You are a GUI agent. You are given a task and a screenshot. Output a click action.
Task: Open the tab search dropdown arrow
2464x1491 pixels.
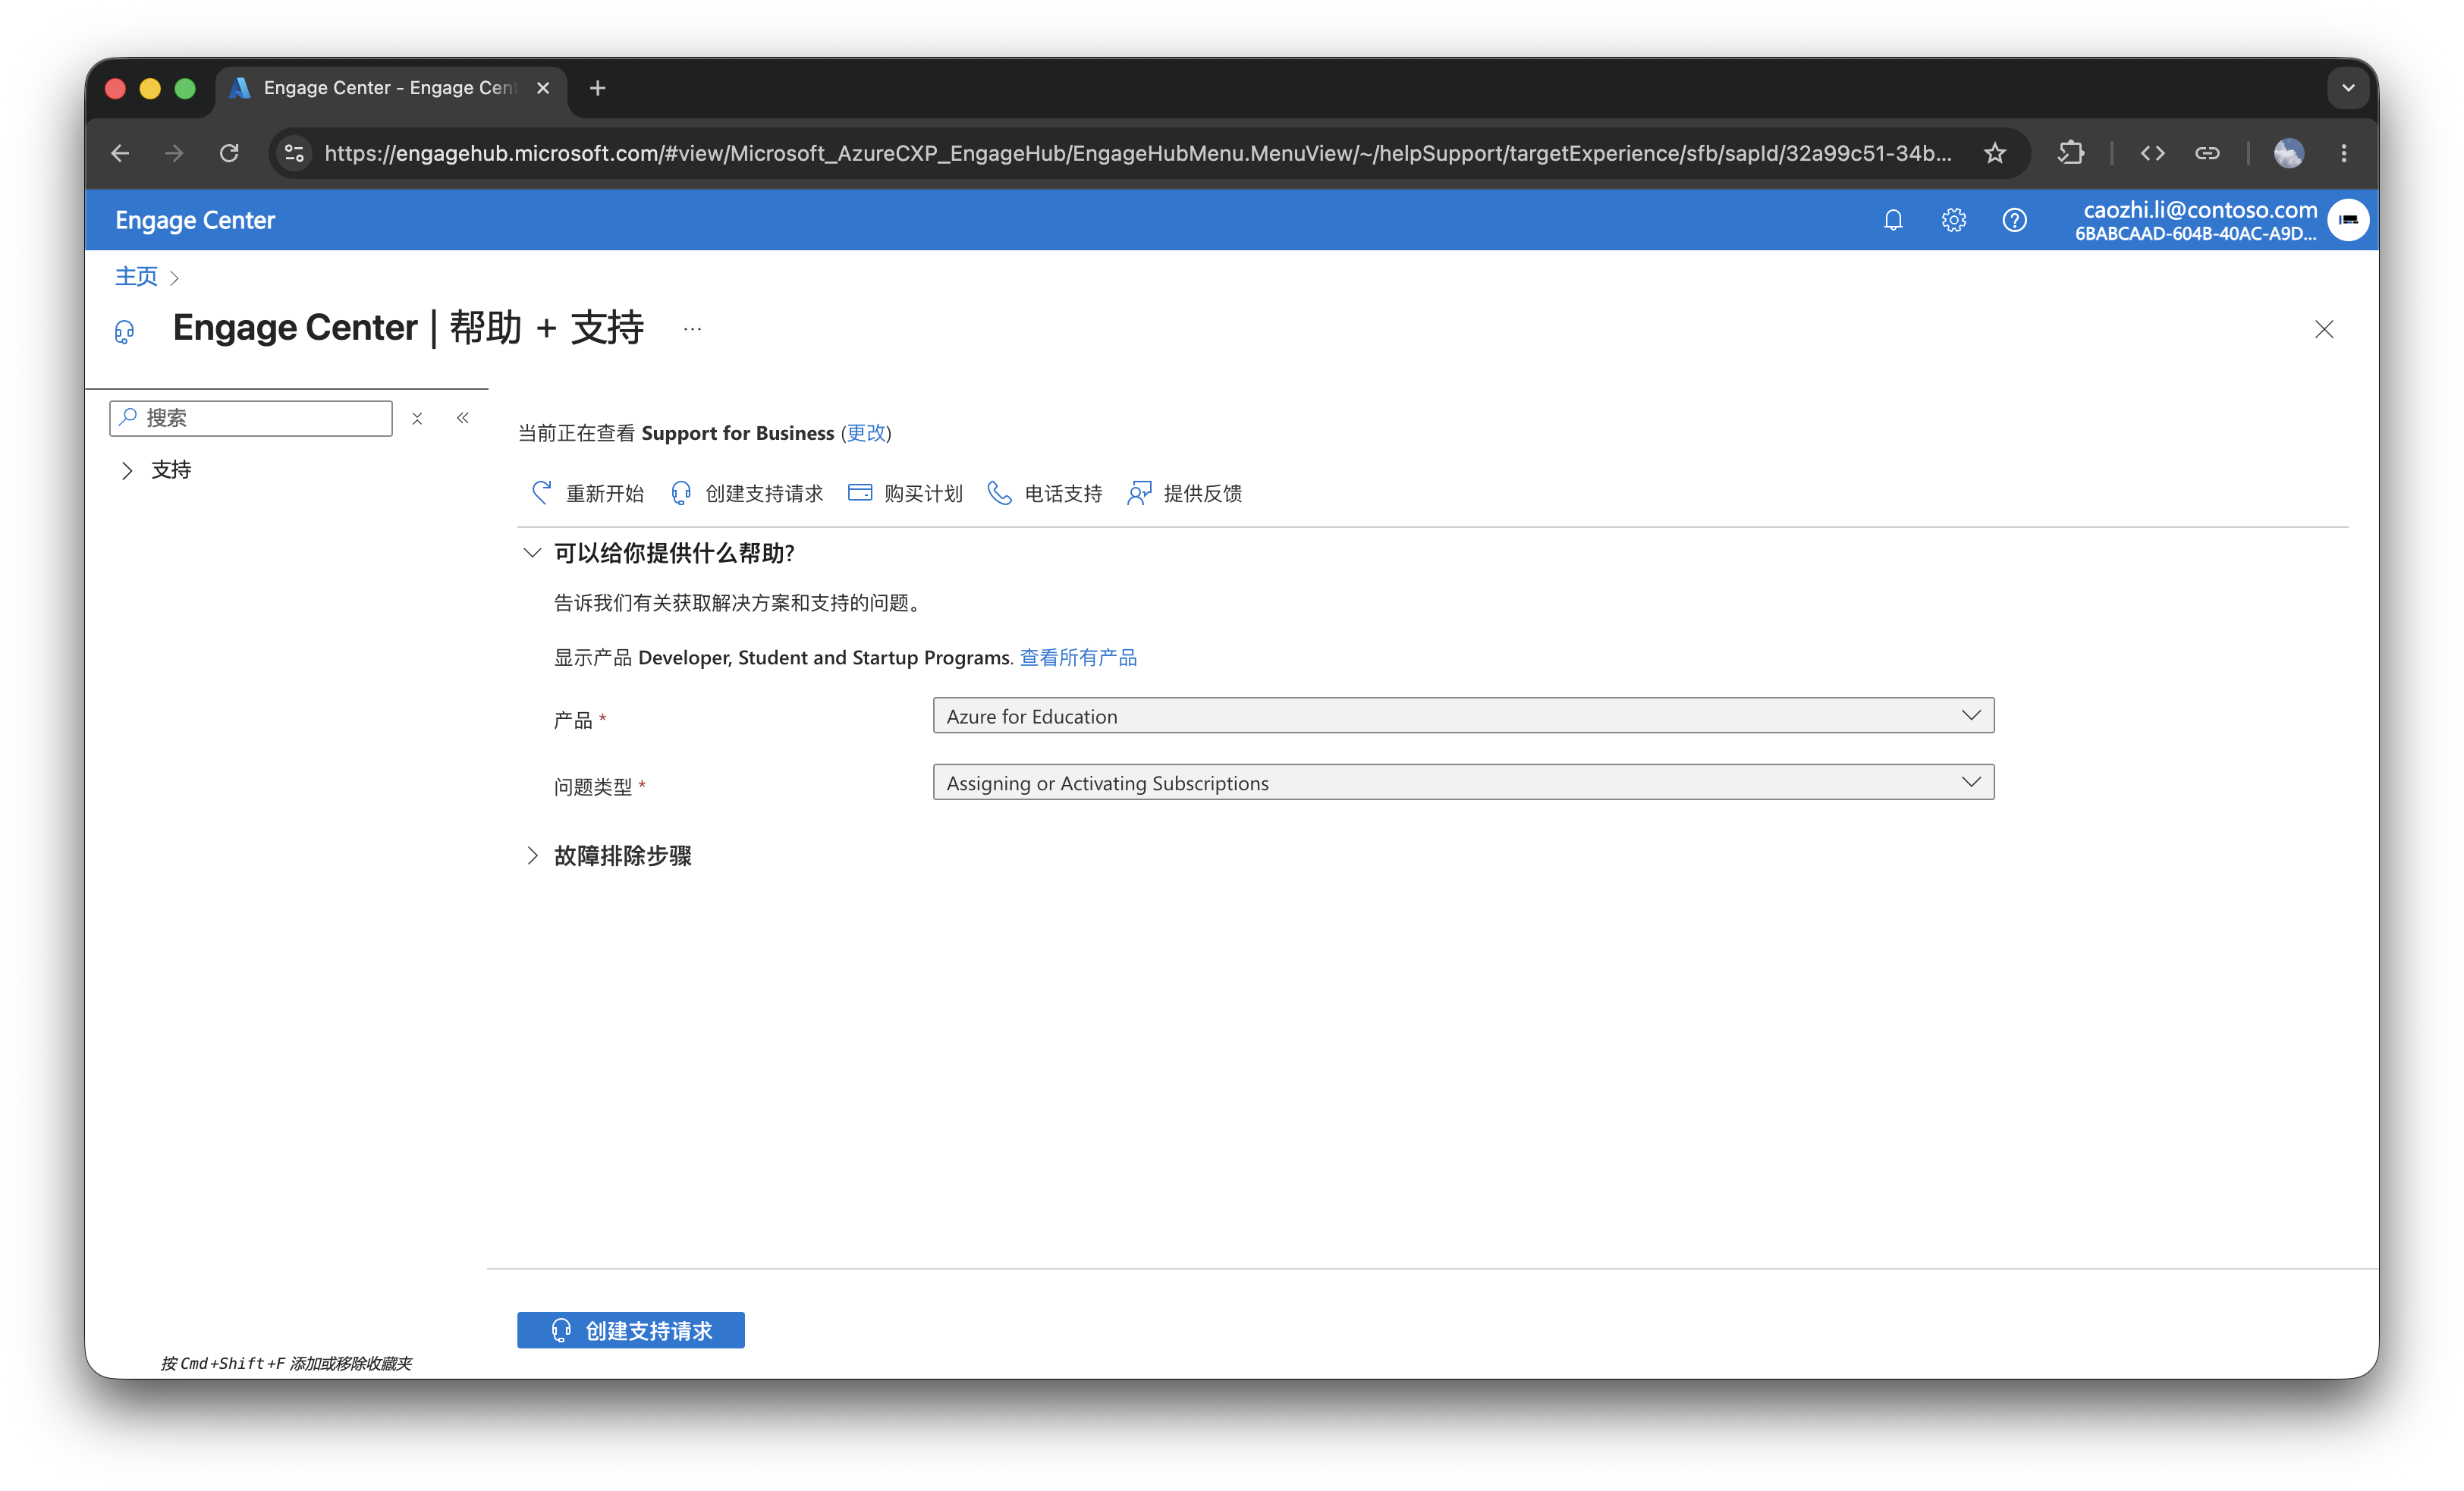(x=2348, y=88)
